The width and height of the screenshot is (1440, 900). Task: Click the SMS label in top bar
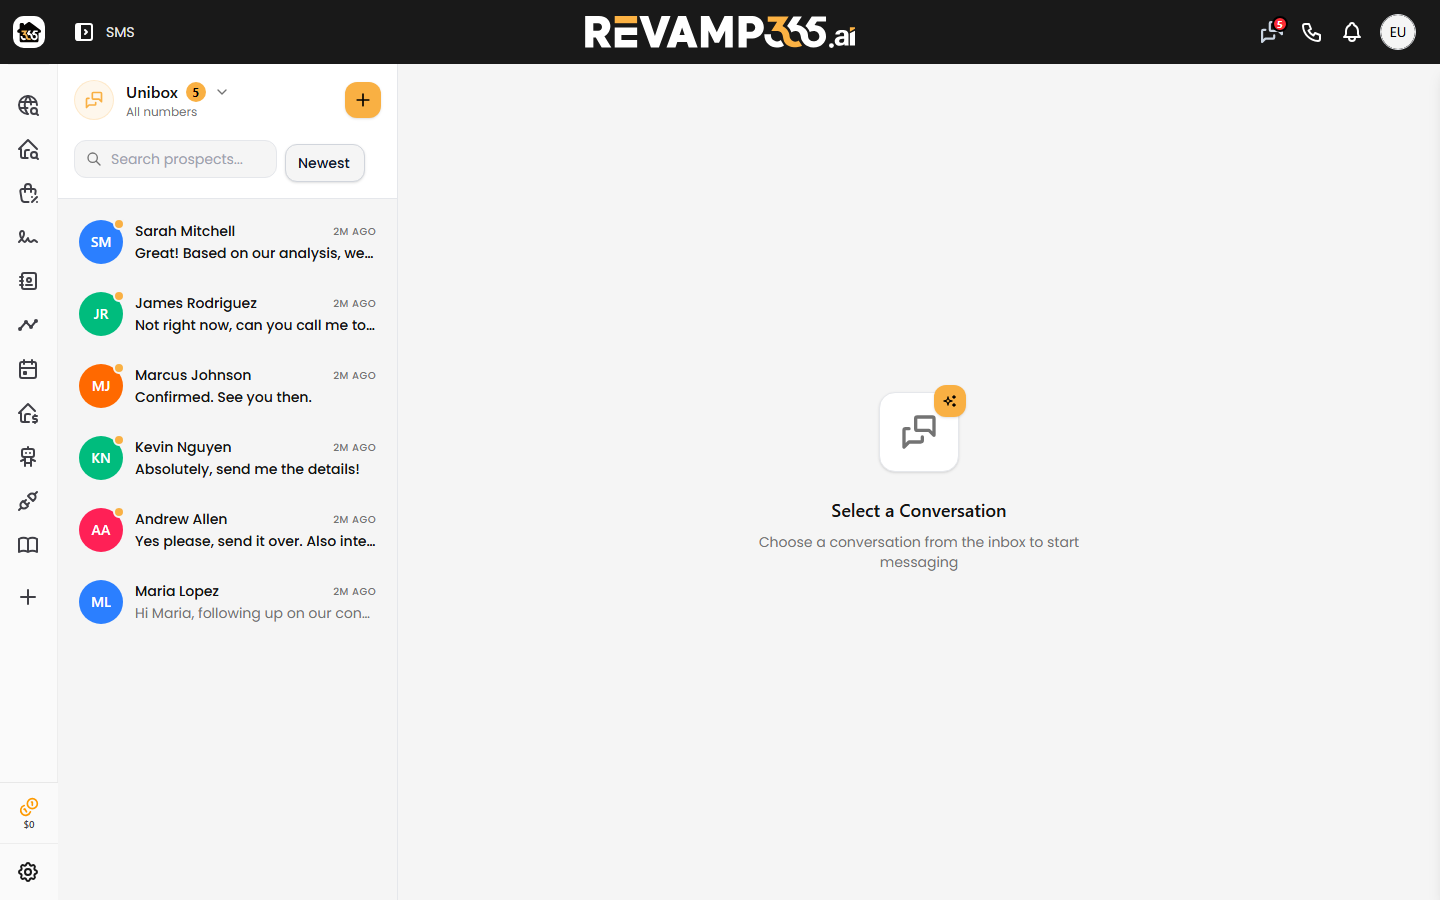(120, 32)
